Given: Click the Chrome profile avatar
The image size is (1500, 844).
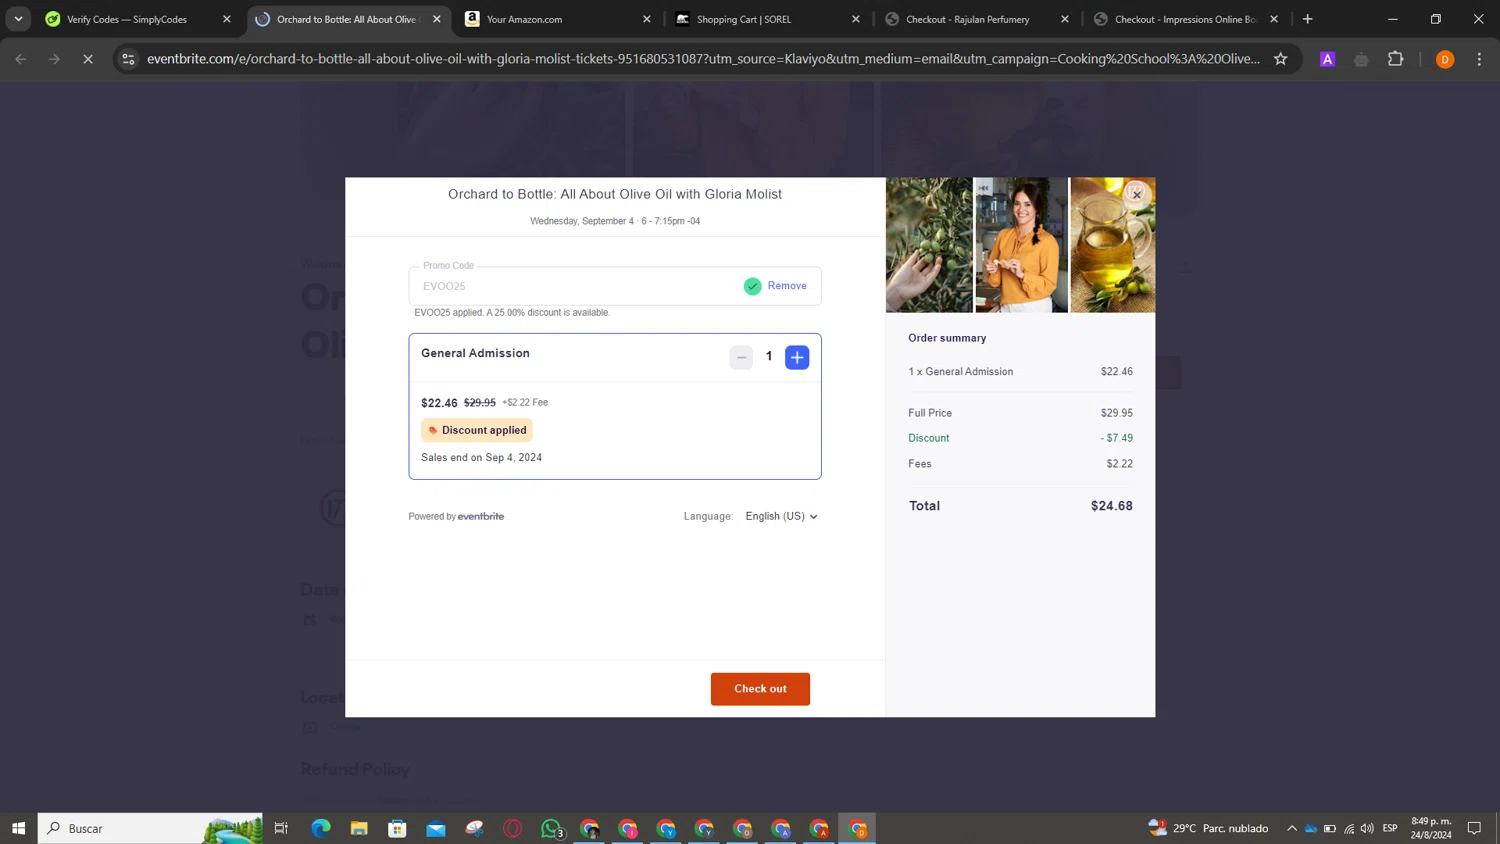Looking at the screenshot, I should pos(1445,59).
